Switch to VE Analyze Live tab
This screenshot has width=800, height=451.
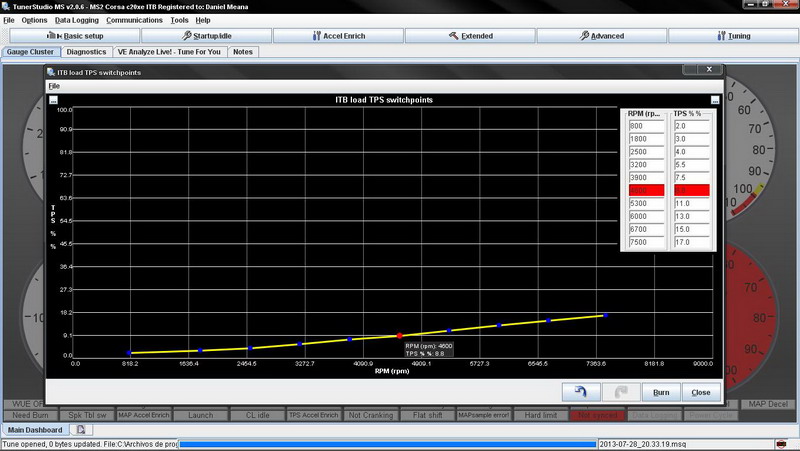(x=169, y=52)
